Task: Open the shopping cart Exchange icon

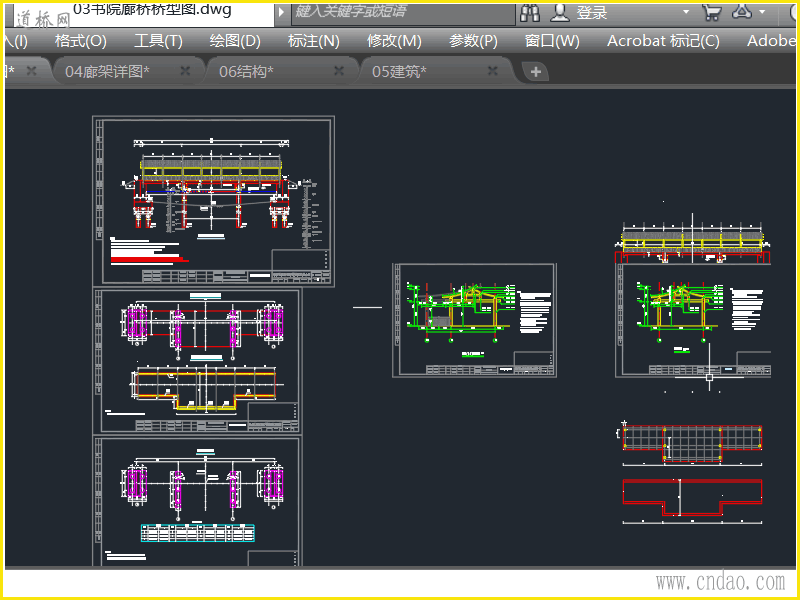Action: pos(712,12)
